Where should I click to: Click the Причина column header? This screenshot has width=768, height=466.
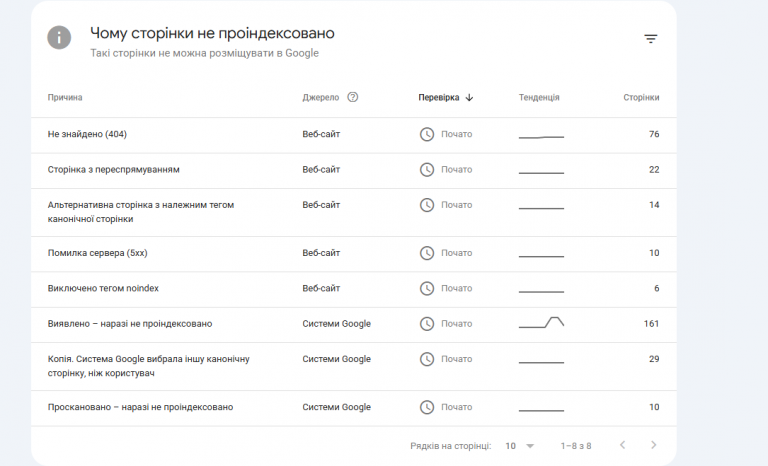[65, 98]
